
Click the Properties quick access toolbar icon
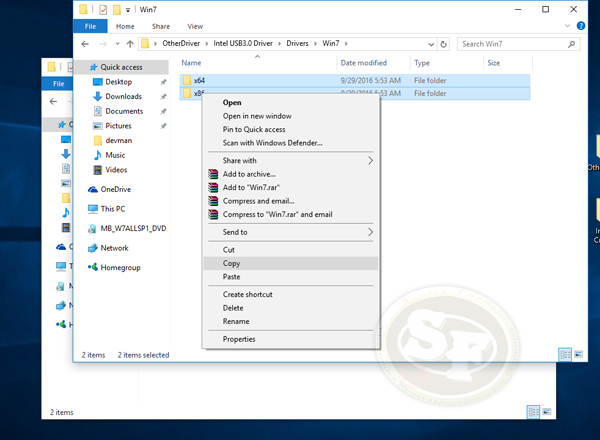(103, 10)
